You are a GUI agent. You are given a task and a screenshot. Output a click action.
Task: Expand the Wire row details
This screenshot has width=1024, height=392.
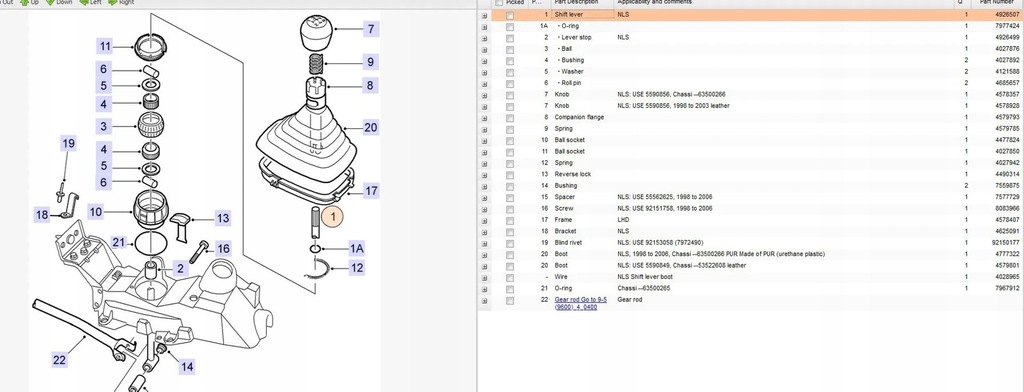(485, 277)
